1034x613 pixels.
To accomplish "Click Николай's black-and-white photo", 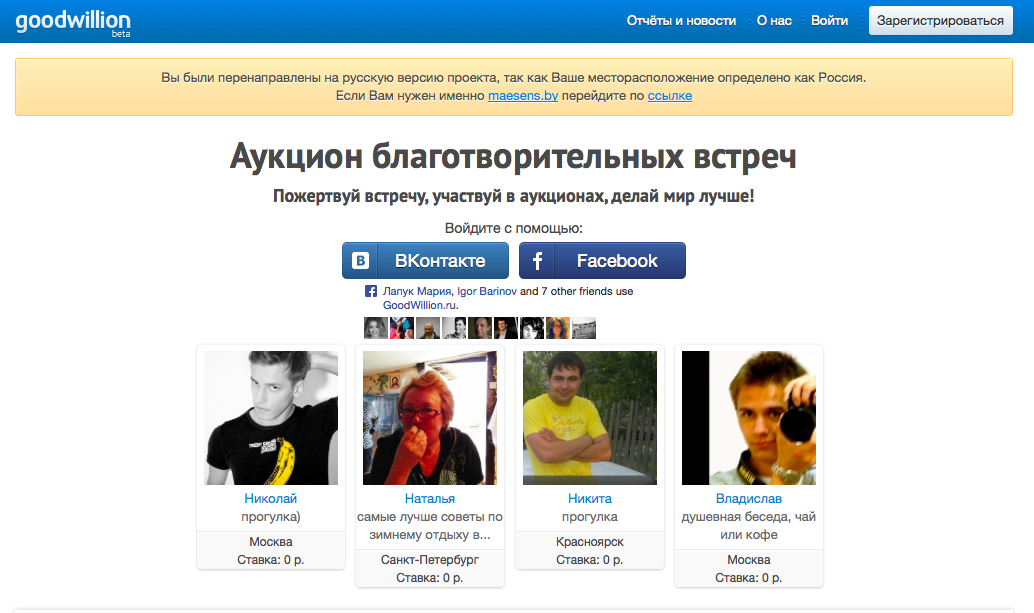I will 271,418.
